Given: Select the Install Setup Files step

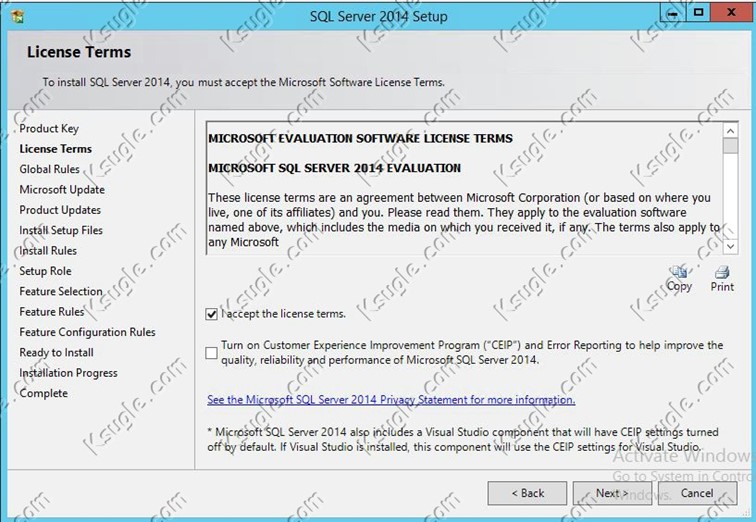Looking at the screenshot, I should (61, 230).
